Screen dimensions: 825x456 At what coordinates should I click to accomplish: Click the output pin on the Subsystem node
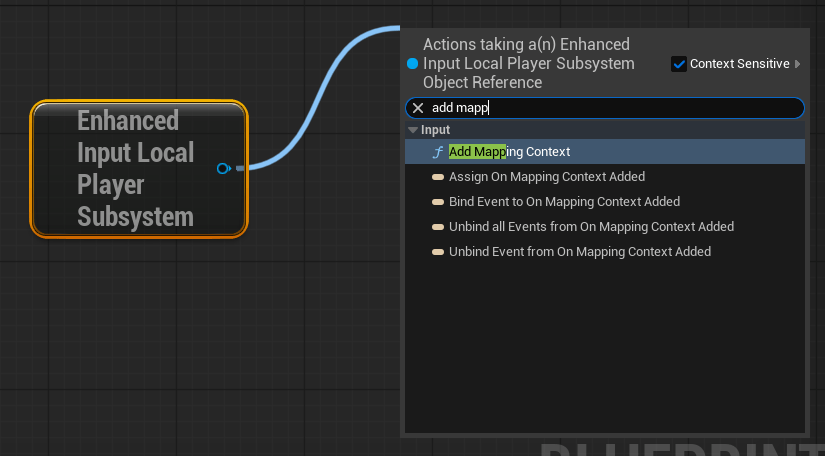tap(223, 168)
